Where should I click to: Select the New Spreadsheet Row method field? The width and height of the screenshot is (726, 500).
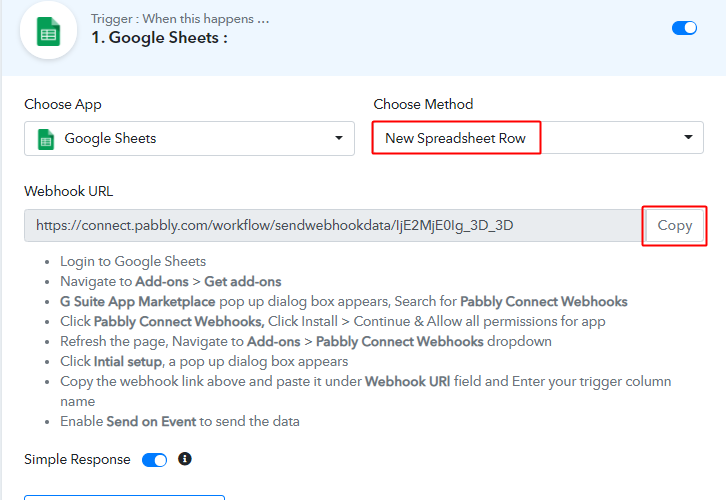pos(538,138)
